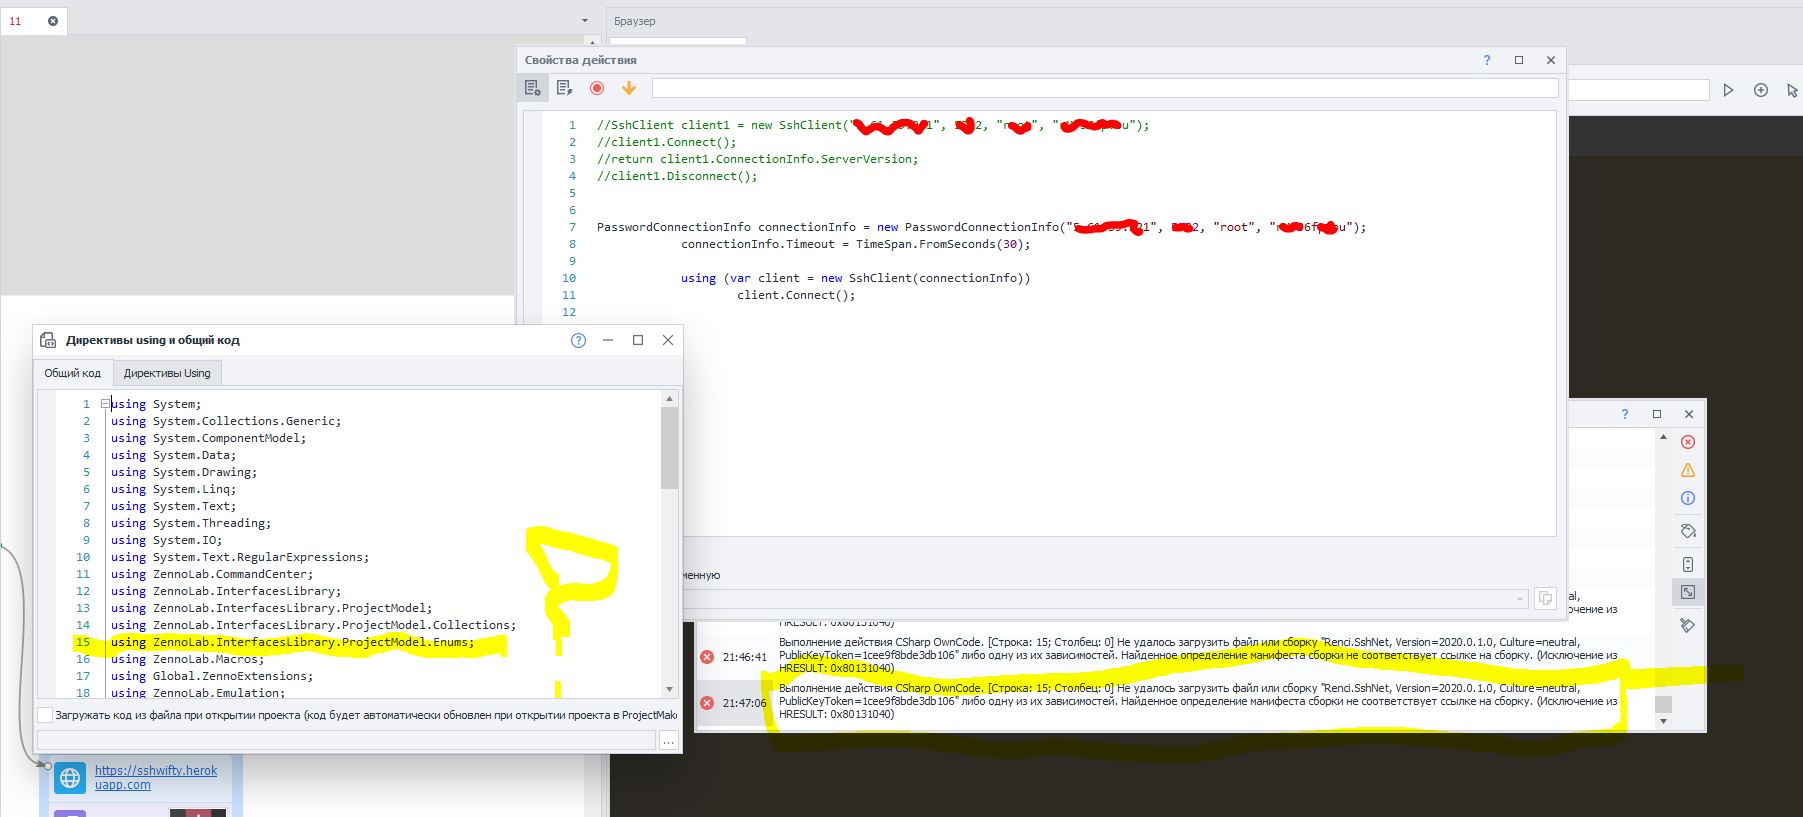
Task: Click commented line //client1.Disconnect();
Action: point(677,176)
